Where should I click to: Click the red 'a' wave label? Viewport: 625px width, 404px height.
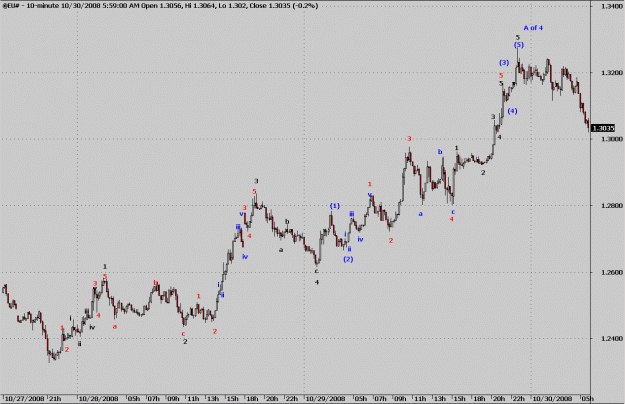click(x=115, y=327)
